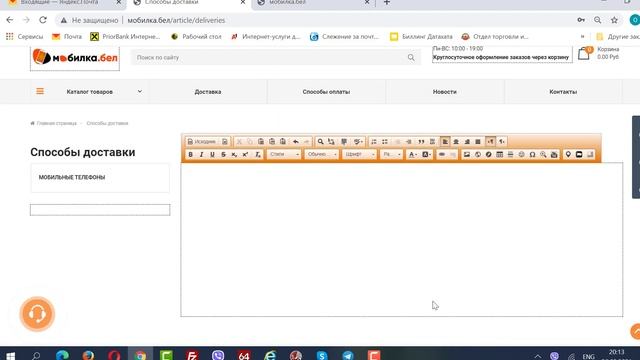Toggle strikethrough formatting

point(223,155)
